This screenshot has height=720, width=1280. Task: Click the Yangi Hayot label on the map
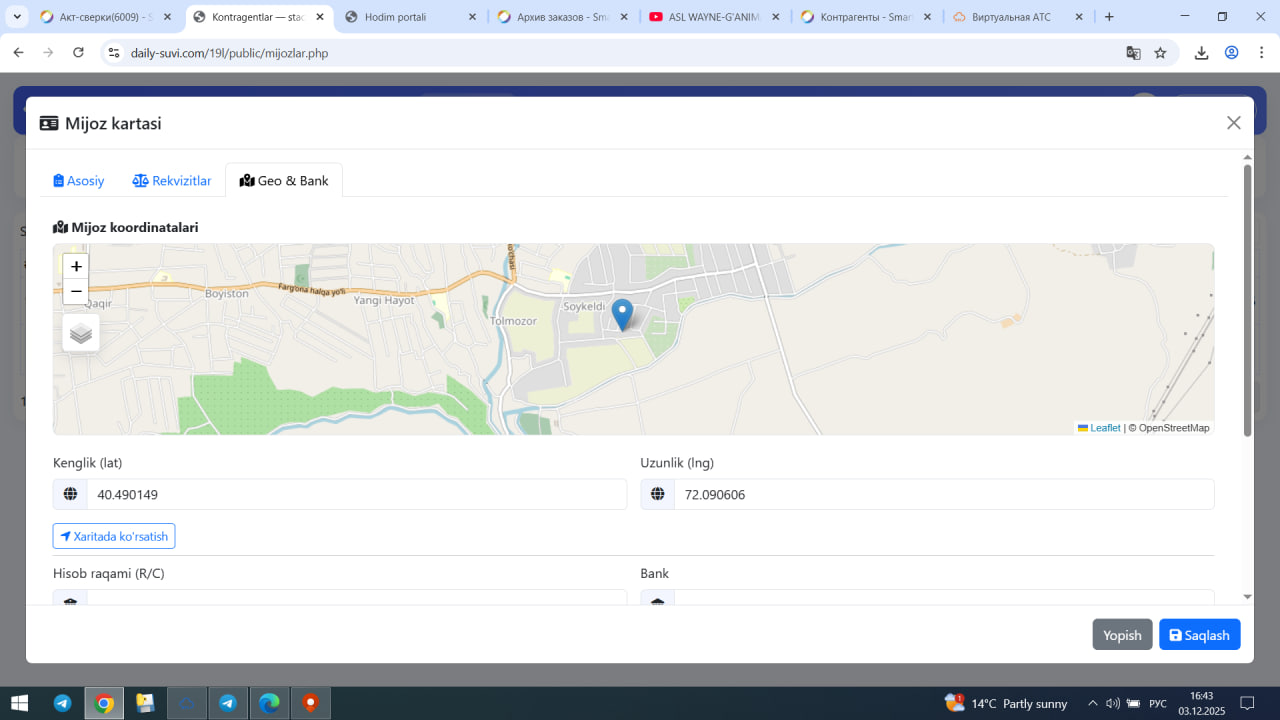(384, 300)
